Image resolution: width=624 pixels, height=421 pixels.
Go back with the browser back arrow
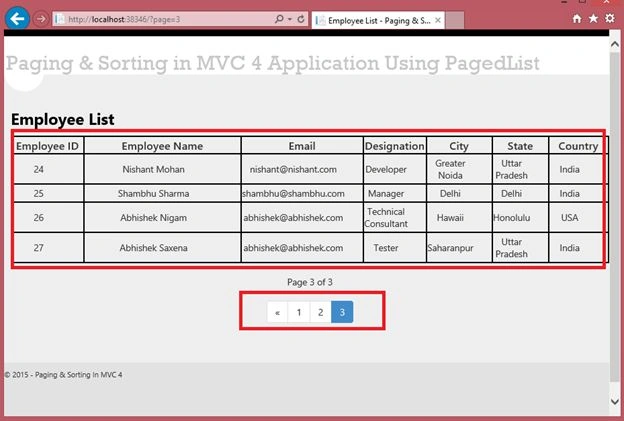coord(17,18)
